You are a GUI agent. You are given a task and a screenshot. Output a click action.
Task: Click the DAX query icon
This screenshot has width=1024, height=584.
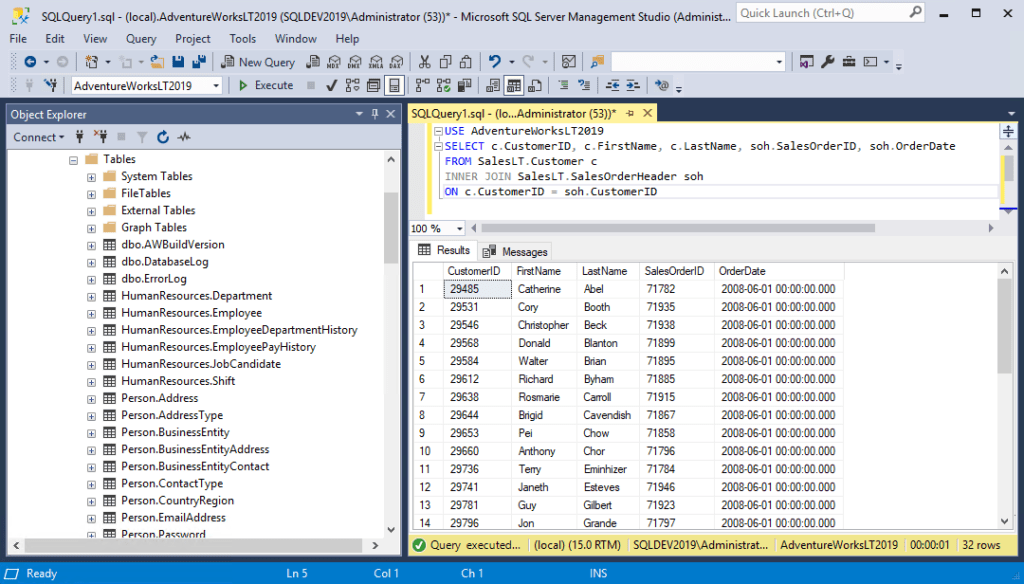click(396, 62)
